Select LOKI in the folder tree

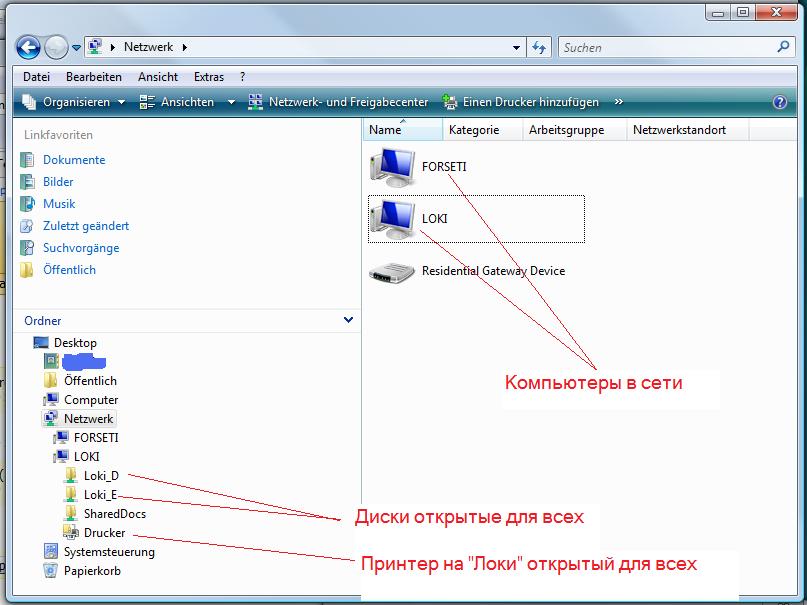[87, 457]
